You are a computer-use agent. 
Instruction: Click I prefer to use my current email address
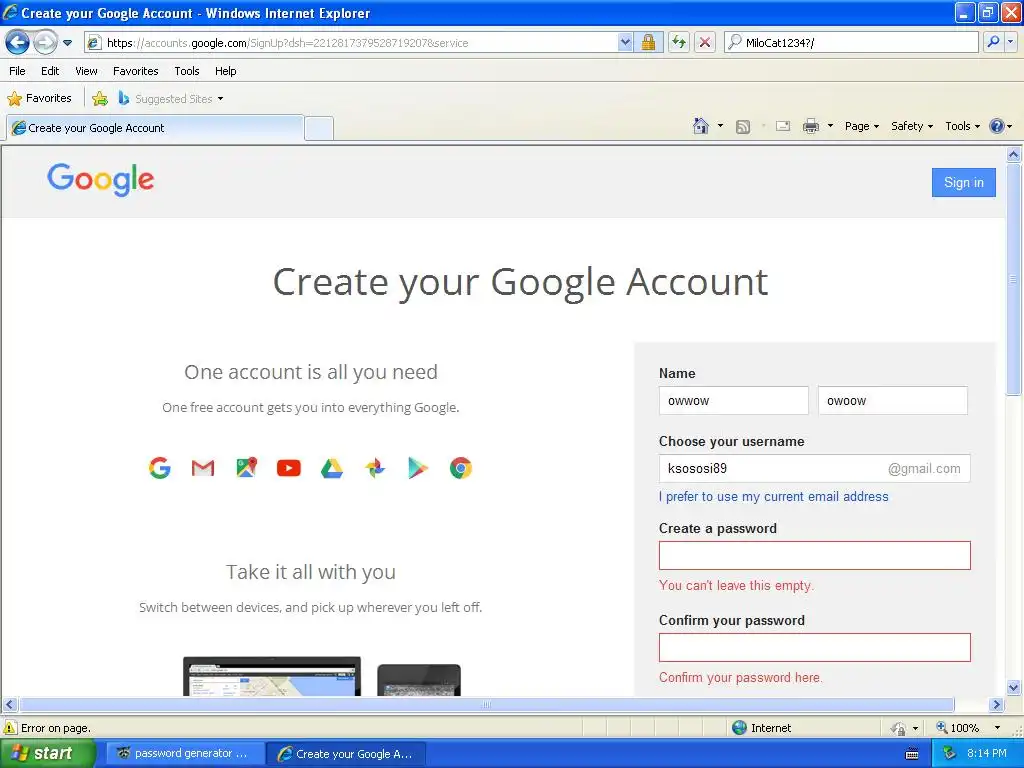click(774, 496)
